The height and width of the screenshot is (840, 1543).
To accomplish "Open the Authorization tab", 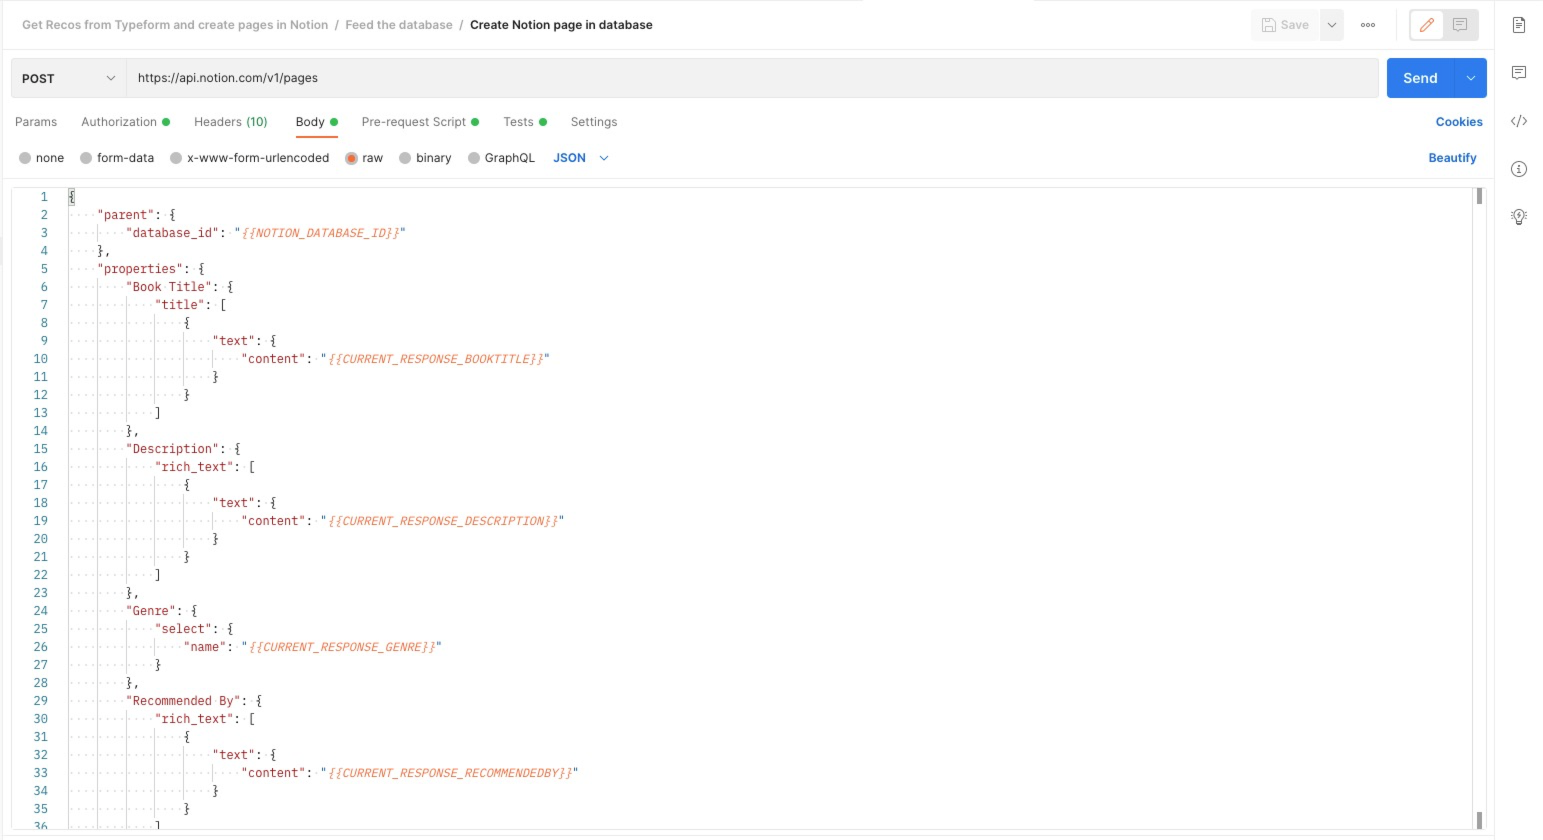I will coord(125,122).
